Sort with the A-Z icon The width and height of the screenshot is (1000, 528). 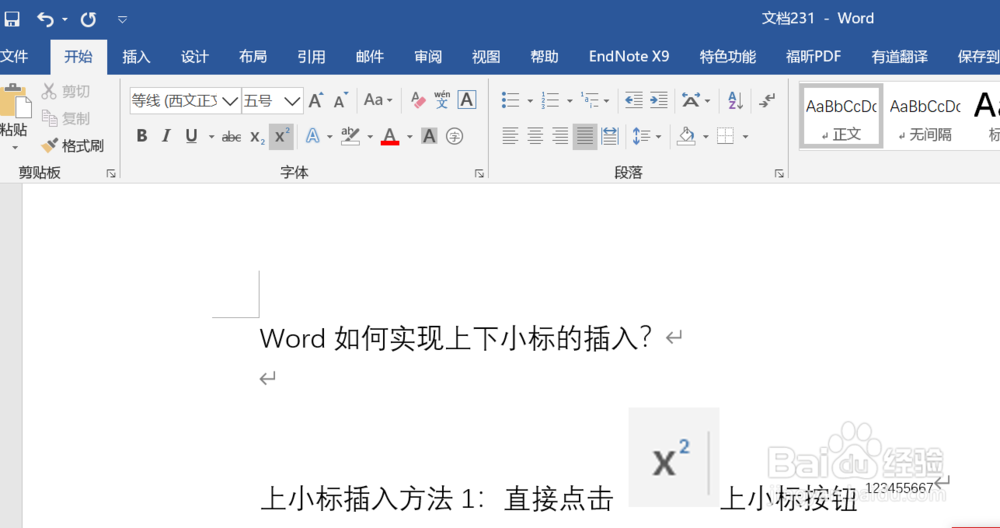[x=735, y=100]
